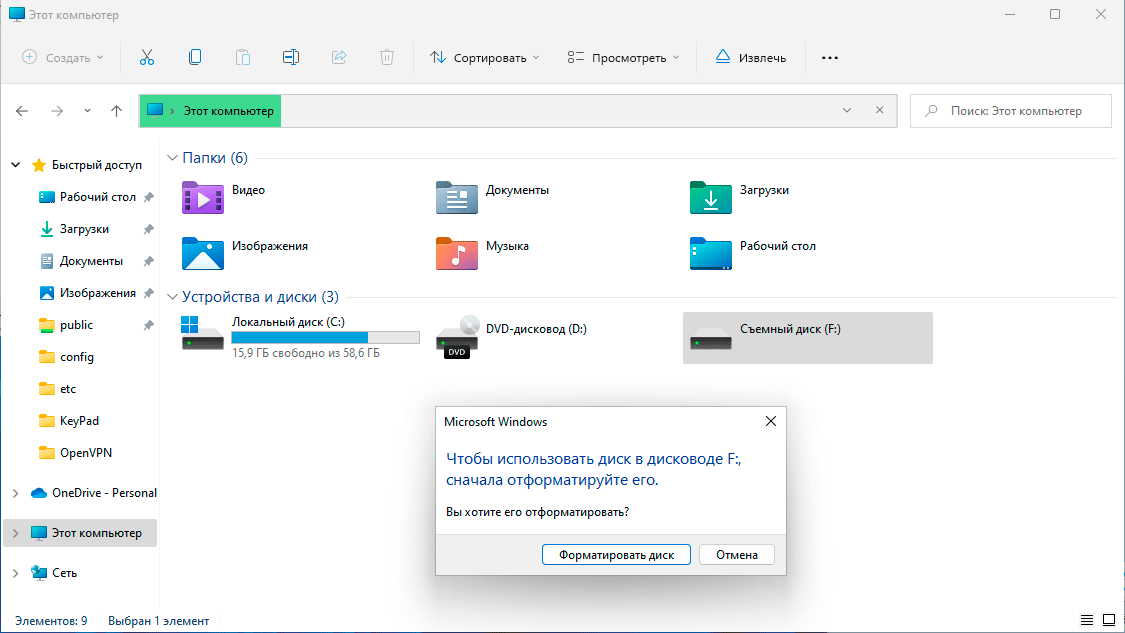The width and height of the screenshot is (1125, 633).
Task: Click the Cut scissors icon in toolbar
Action: click(x=147, y=57)
